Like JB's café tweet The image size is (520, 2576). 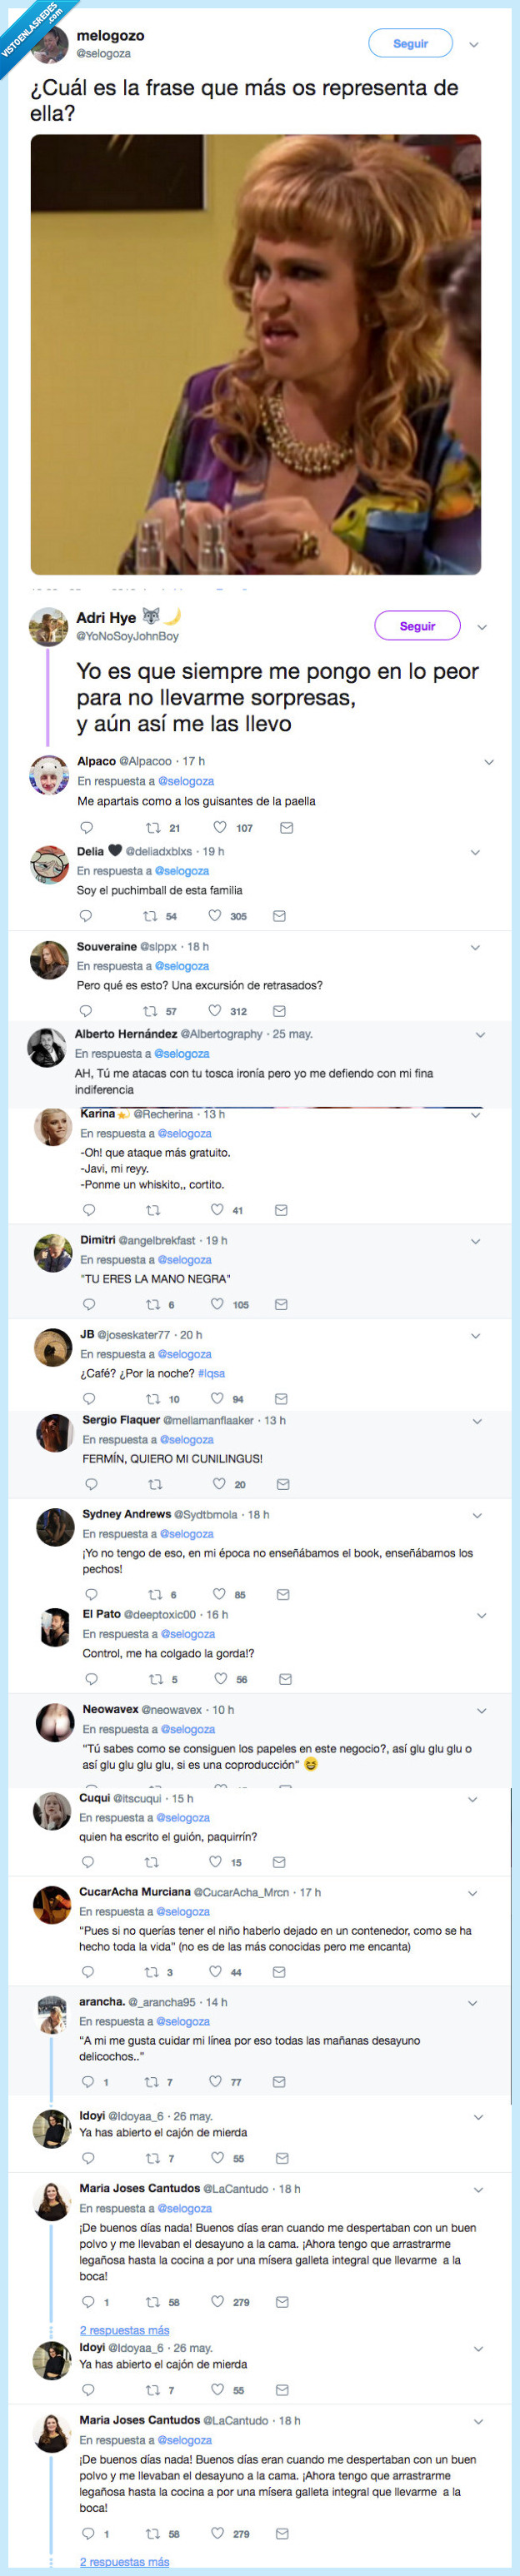(x=217, y=1399)
